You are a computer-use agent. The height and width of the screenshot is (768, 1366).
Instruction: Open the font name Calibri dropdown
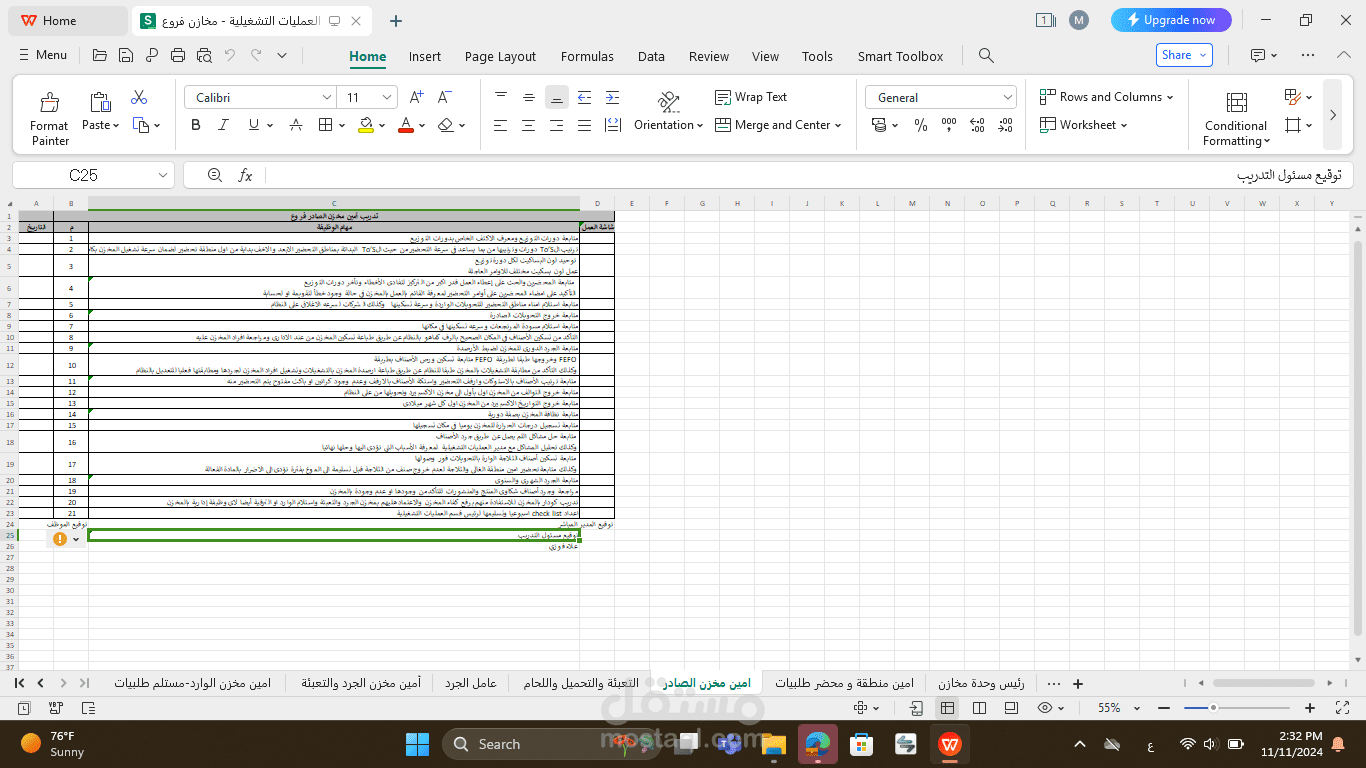327,97
